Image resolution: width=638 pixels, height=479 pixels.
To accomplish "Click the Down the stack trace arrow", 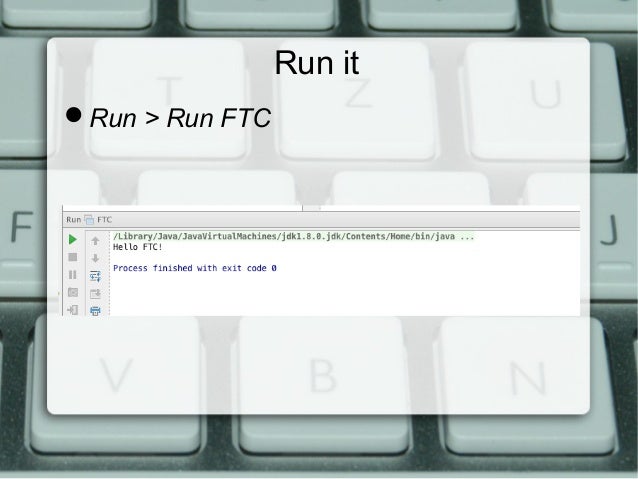I will click(x=95, y=258).
